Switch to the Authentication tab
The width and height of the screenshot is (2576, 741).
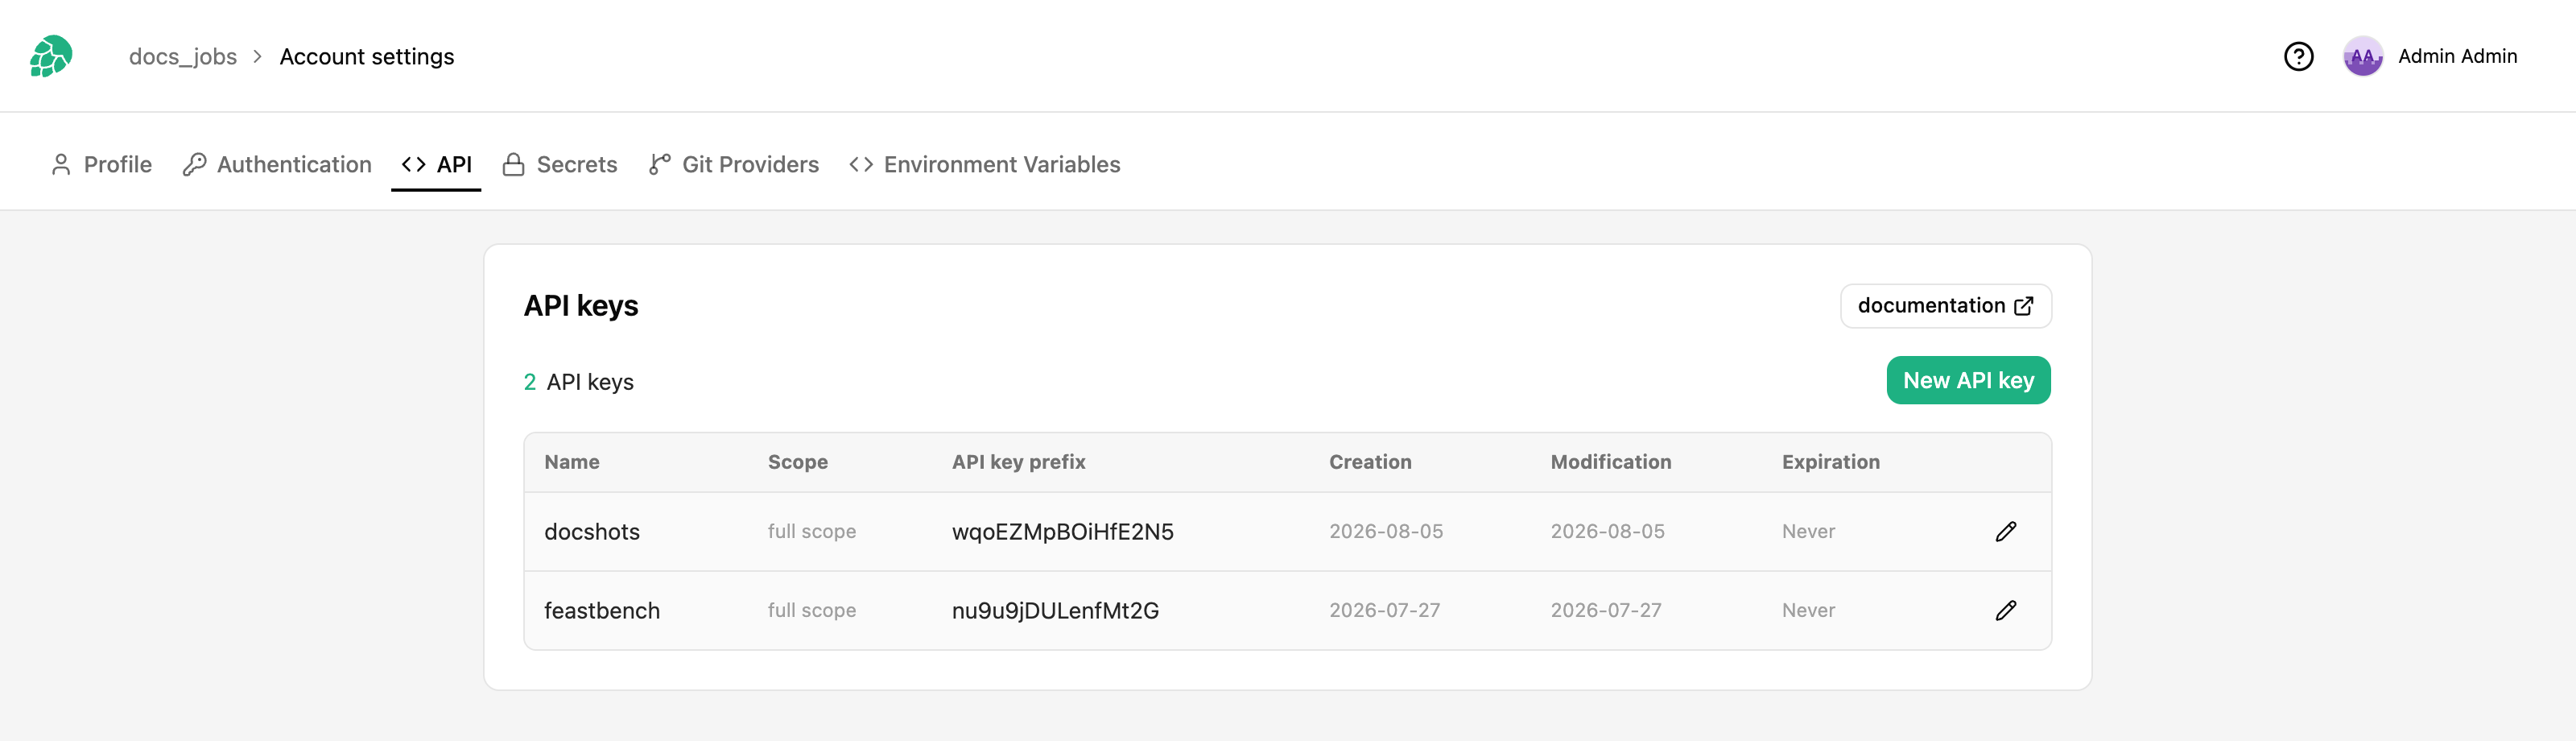coord(277,164)
